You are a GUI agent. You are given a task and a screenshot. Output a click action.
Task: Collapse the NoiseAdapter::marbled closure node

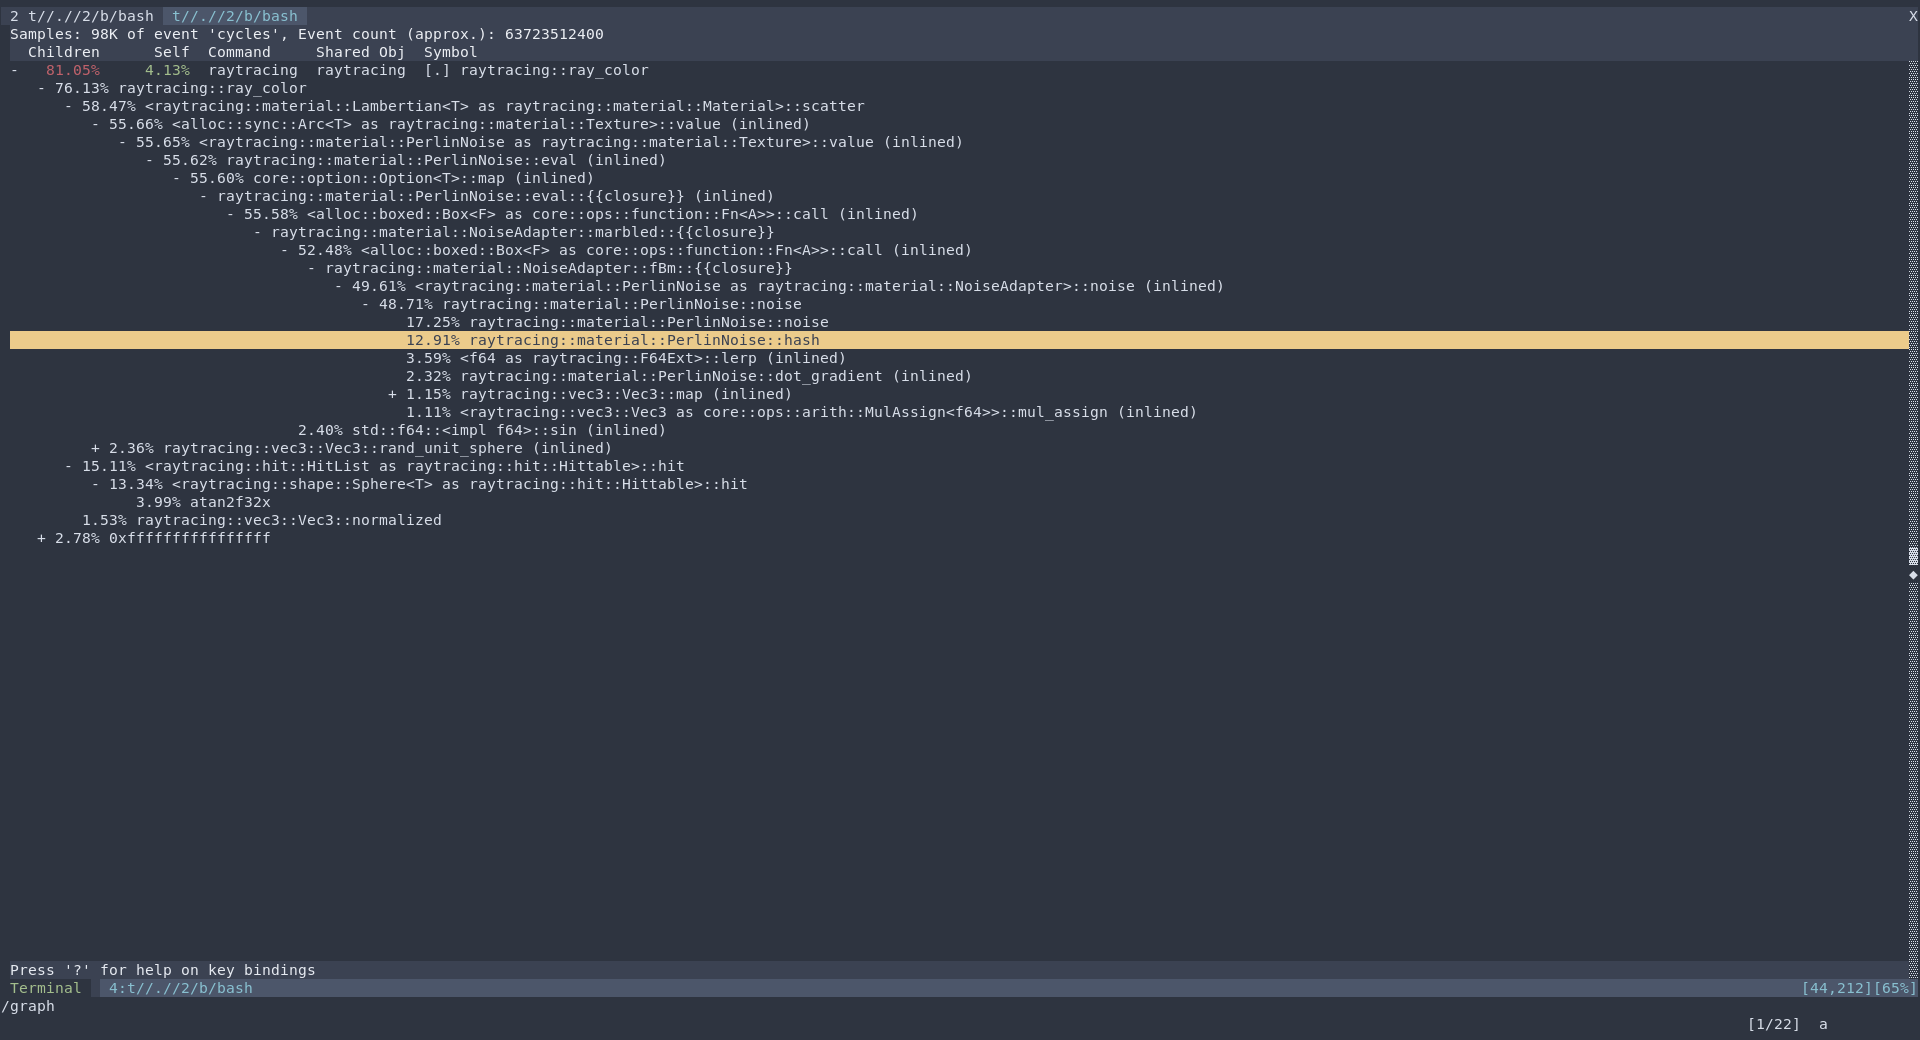point(257,233)
